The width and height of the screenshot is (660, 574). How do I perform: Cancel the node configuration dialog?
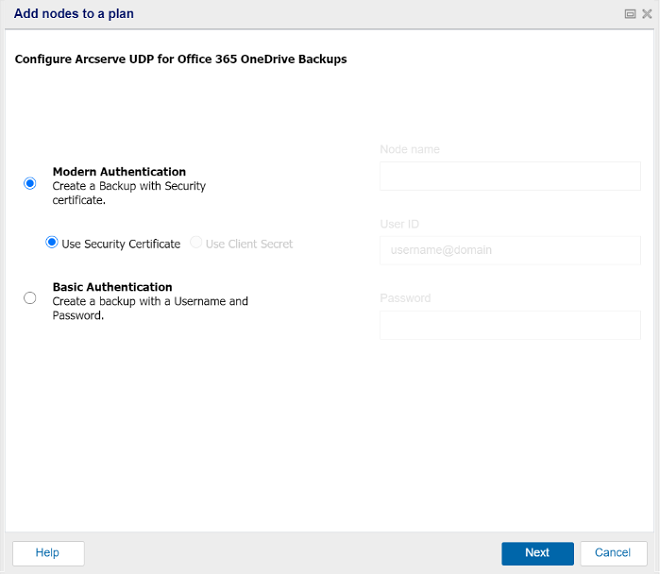coord(614,553)
